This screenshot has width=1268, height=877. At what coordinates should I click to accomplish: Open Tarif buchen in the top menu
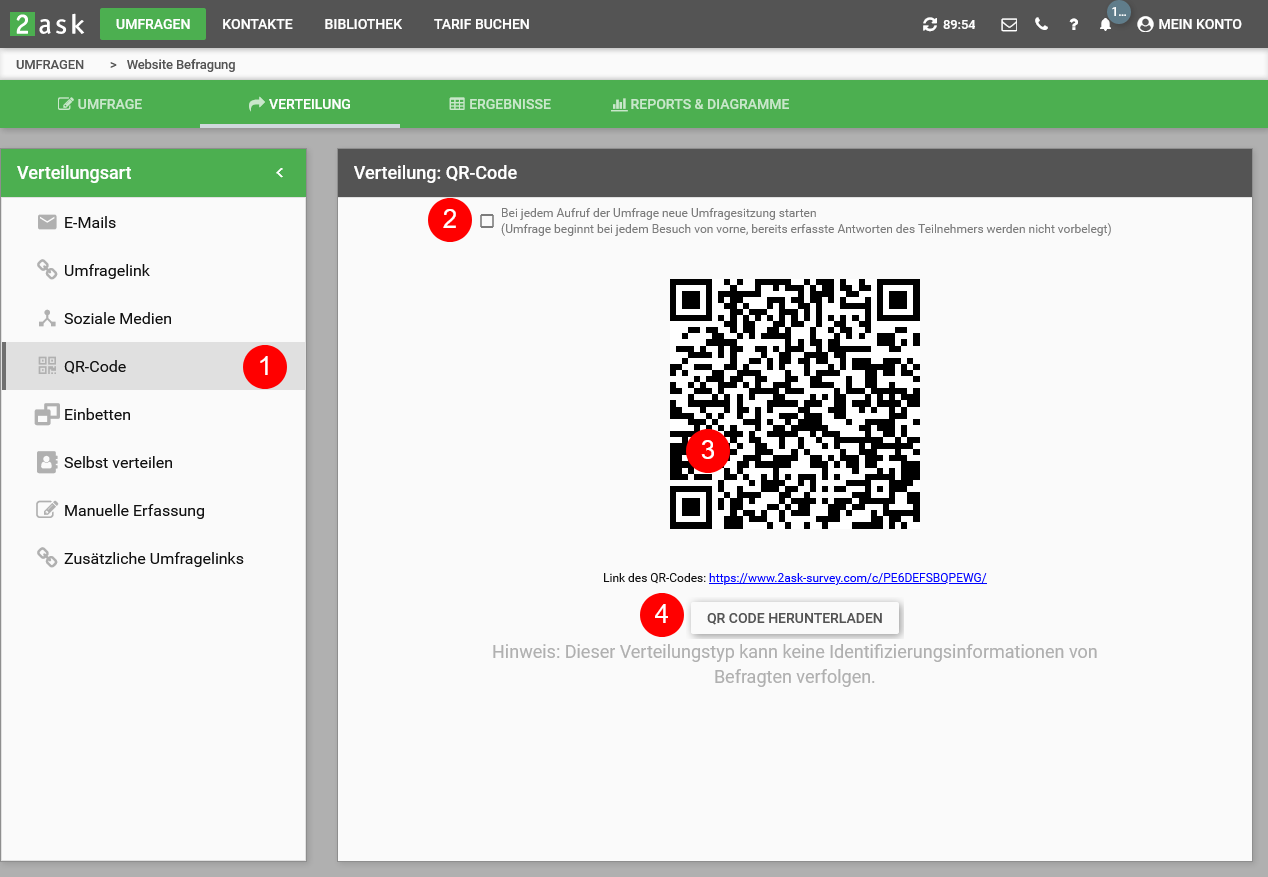(482, 24)
